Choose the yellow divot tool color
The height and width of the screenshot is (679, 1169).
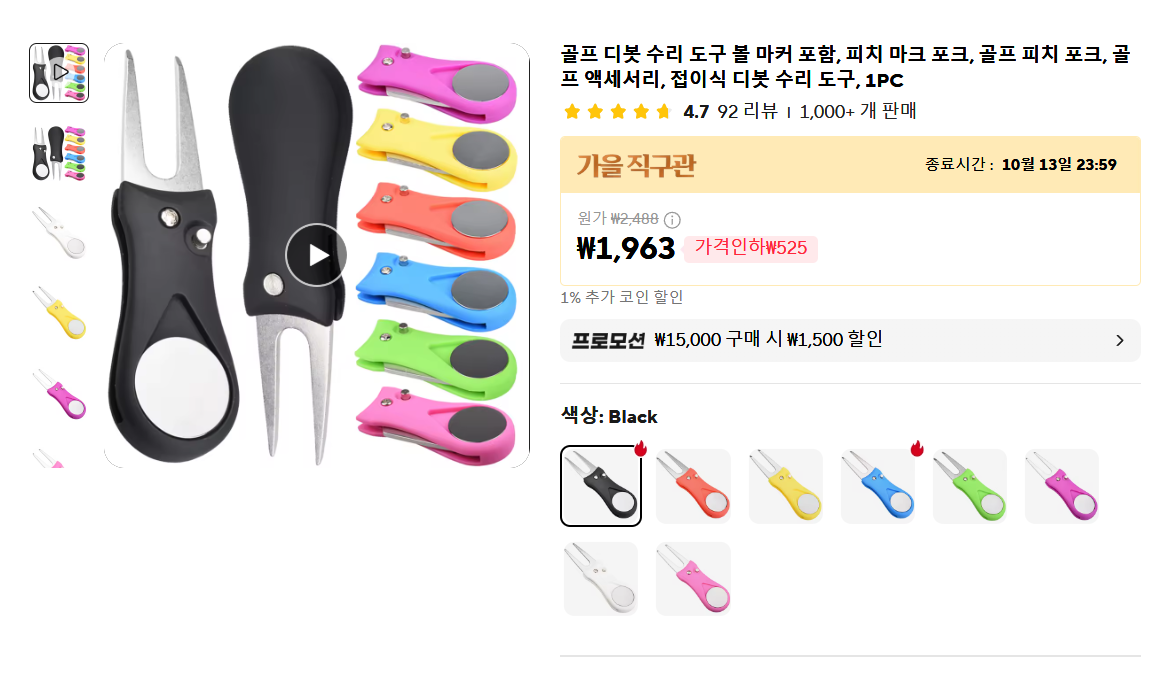pyautogui.click(x=786, y=486)
